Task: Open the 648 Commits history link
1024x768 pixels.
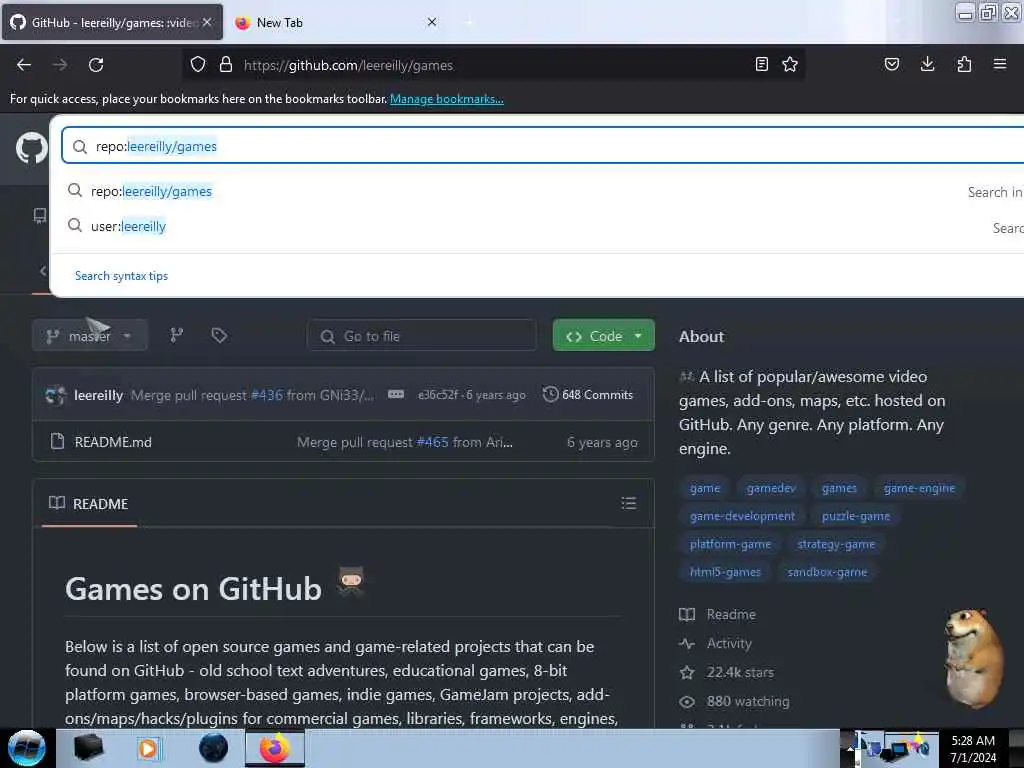Action: click(588, 394)
